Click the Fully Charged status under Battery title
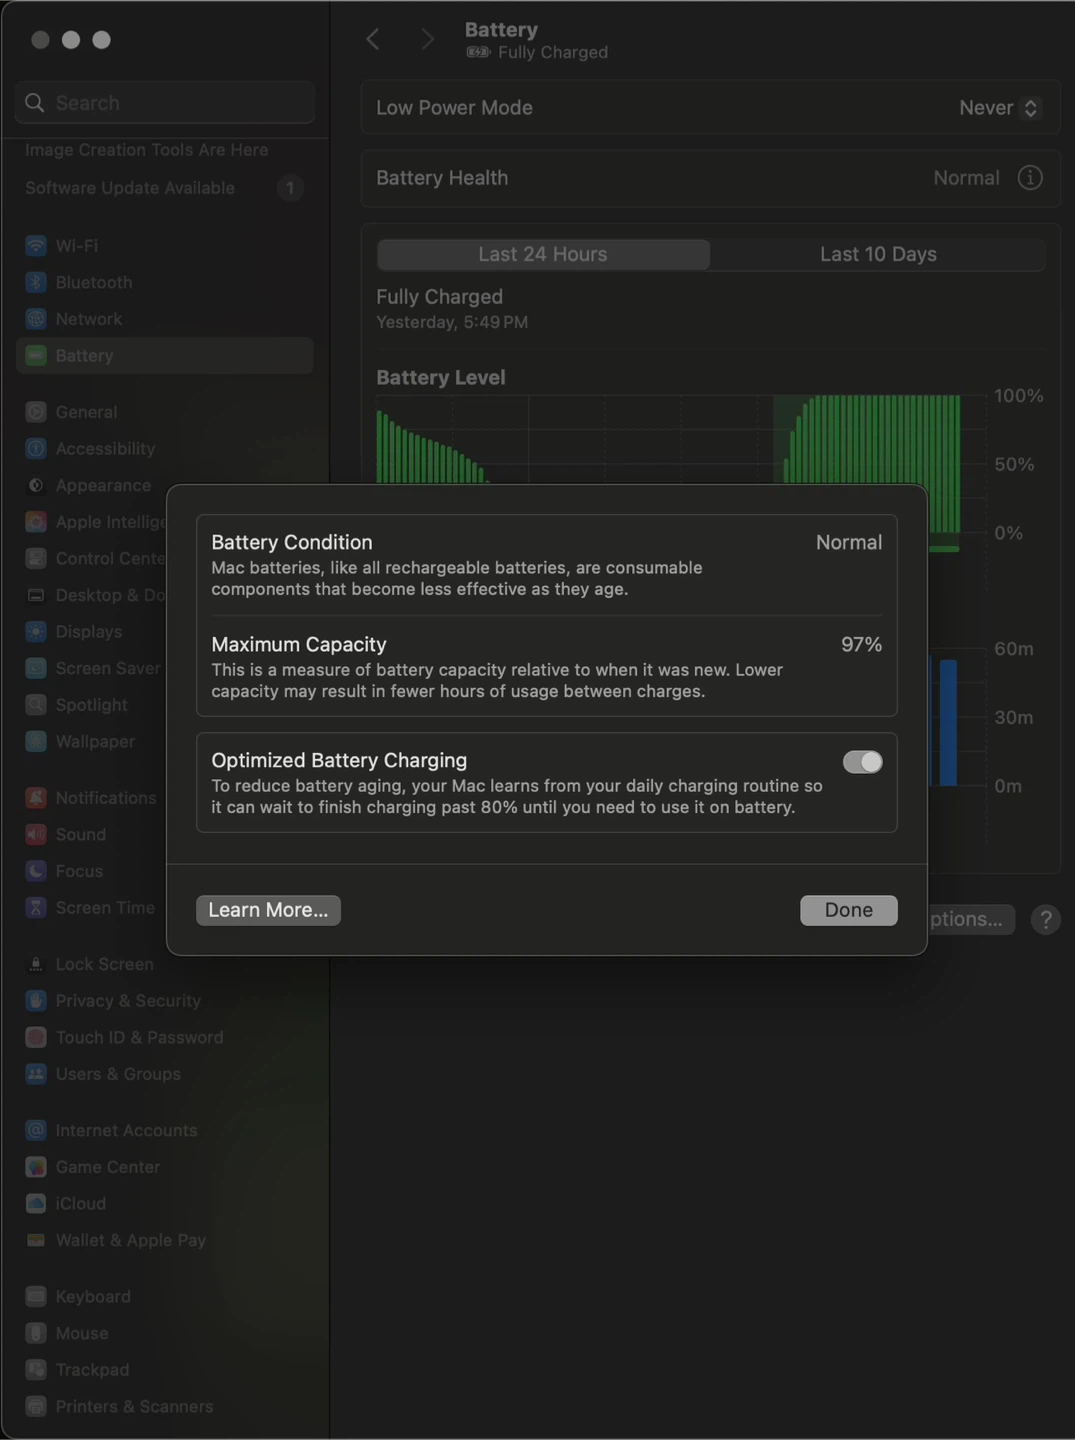This screenshot has height=1440, width=1075. (552, 52)
